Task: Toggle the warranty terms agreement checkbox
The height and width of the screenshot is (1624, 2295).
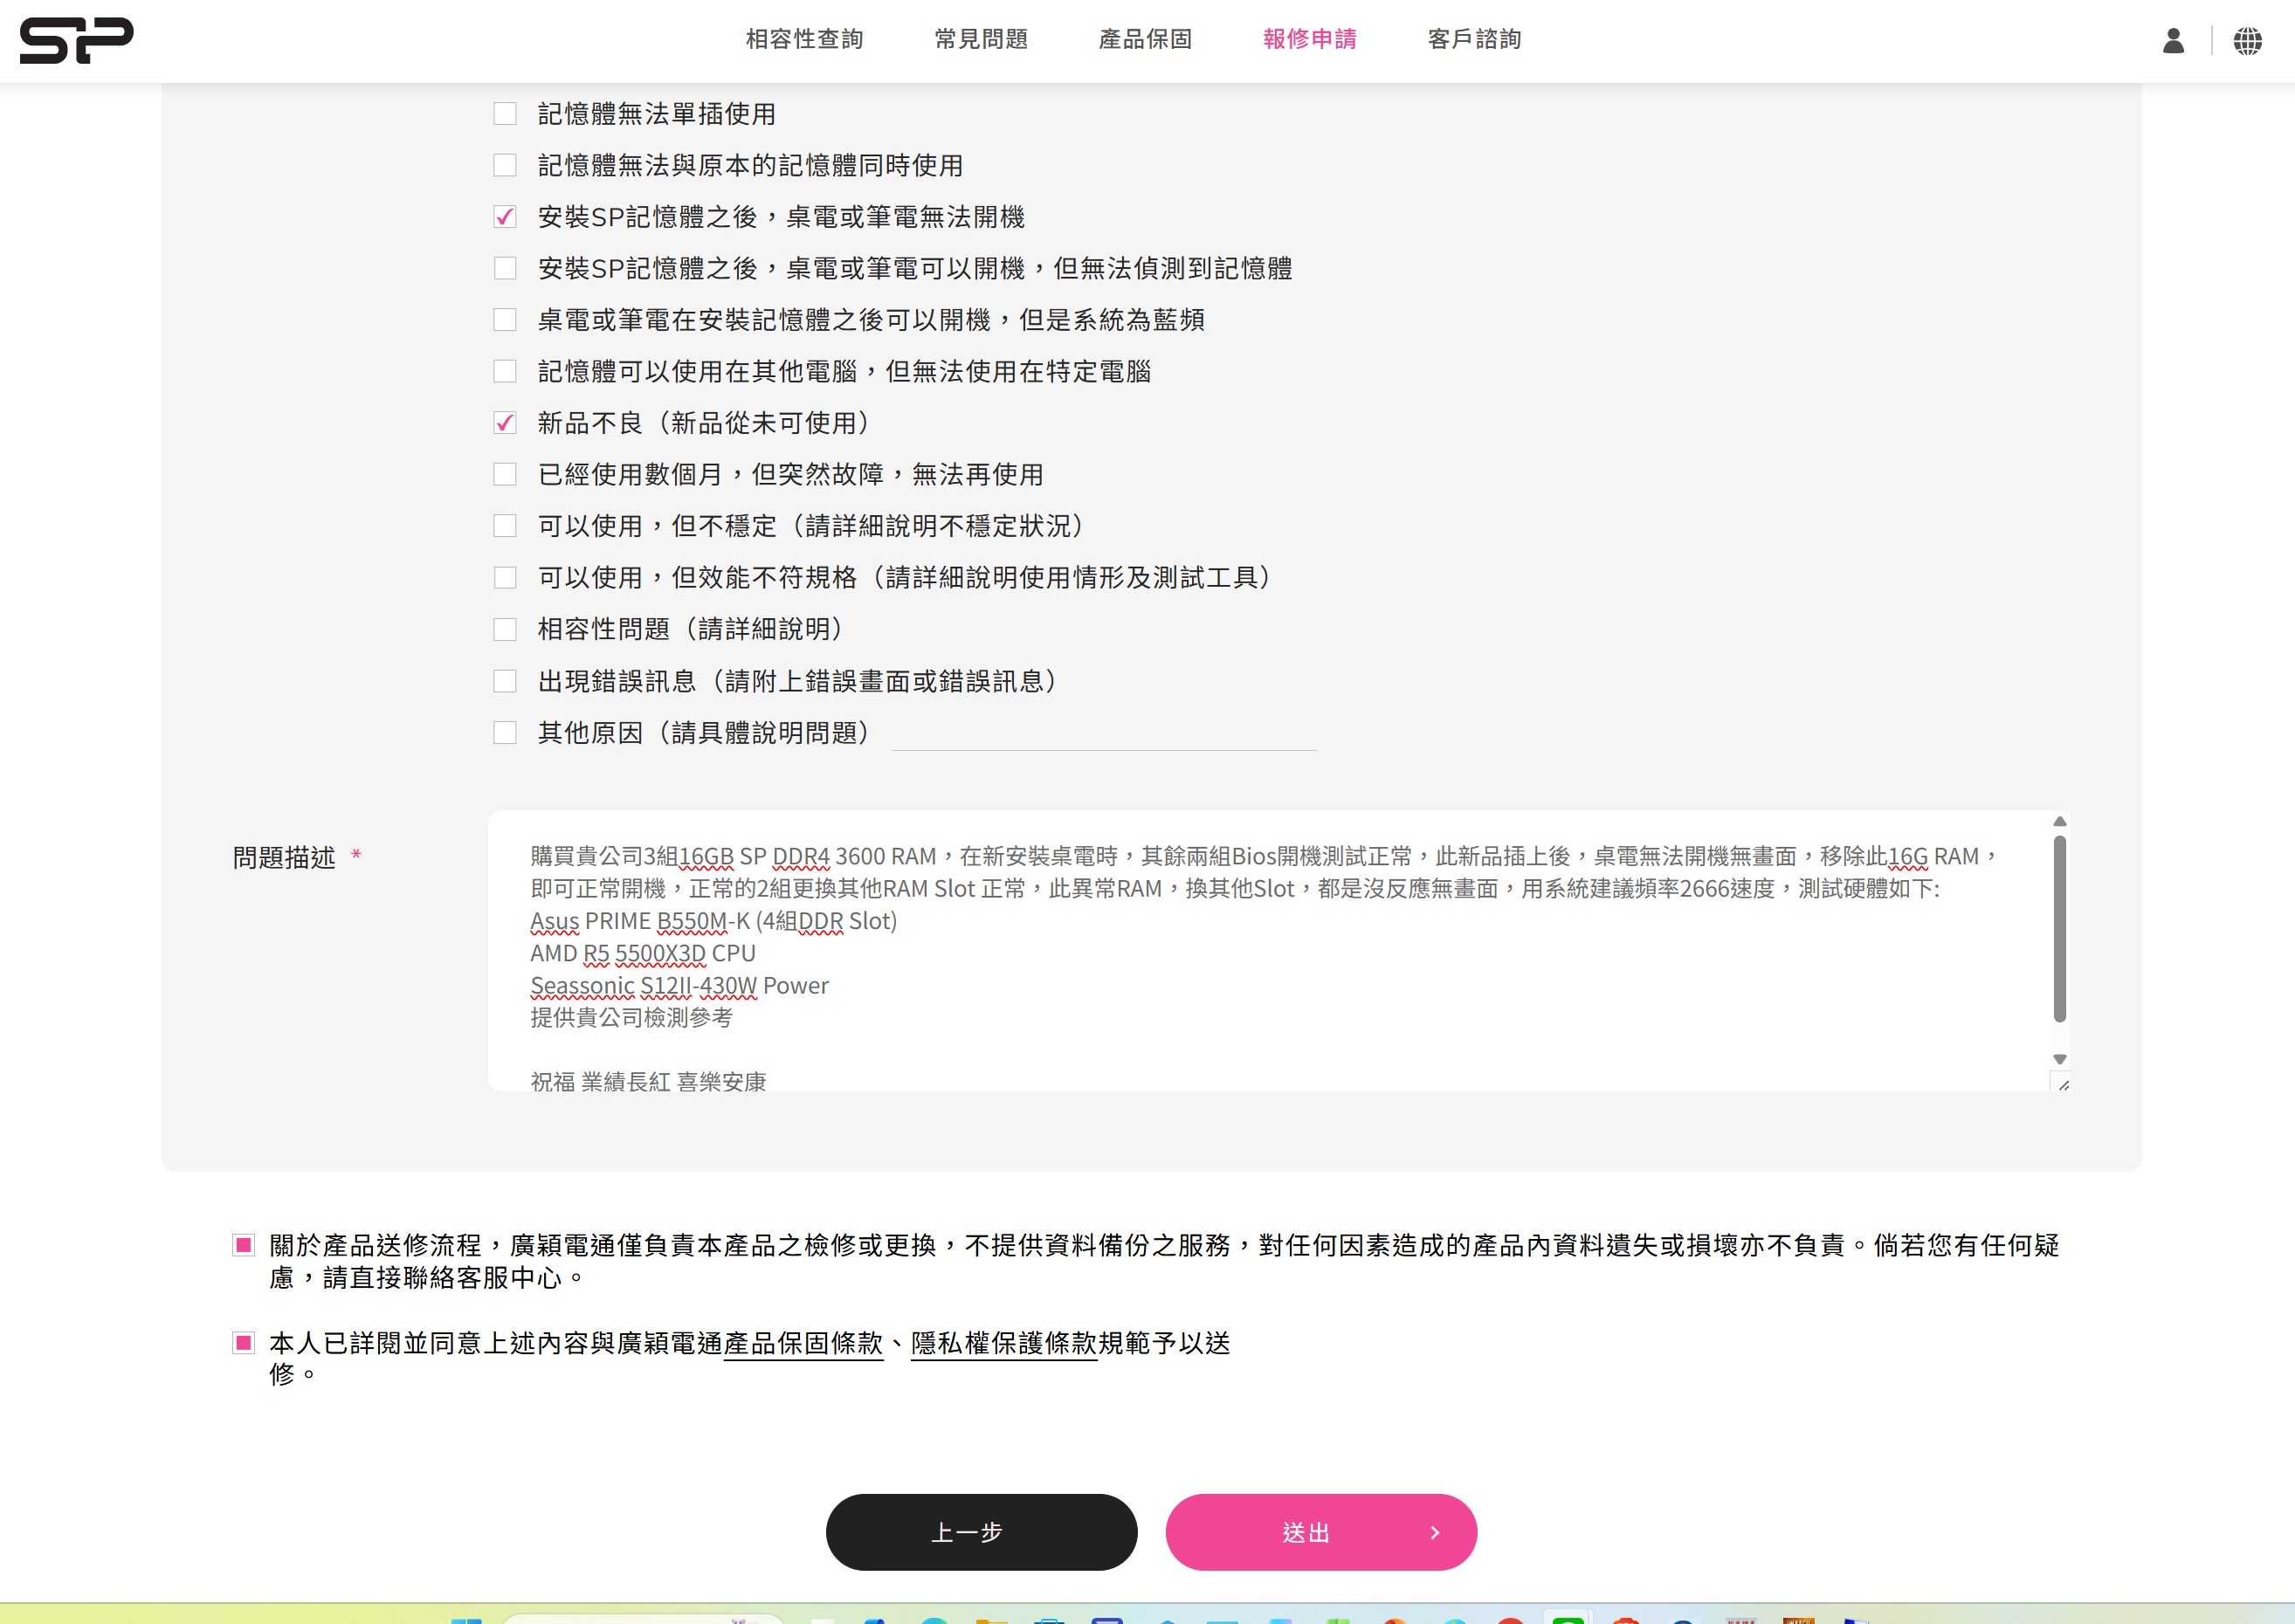Action: [243, 1343]
